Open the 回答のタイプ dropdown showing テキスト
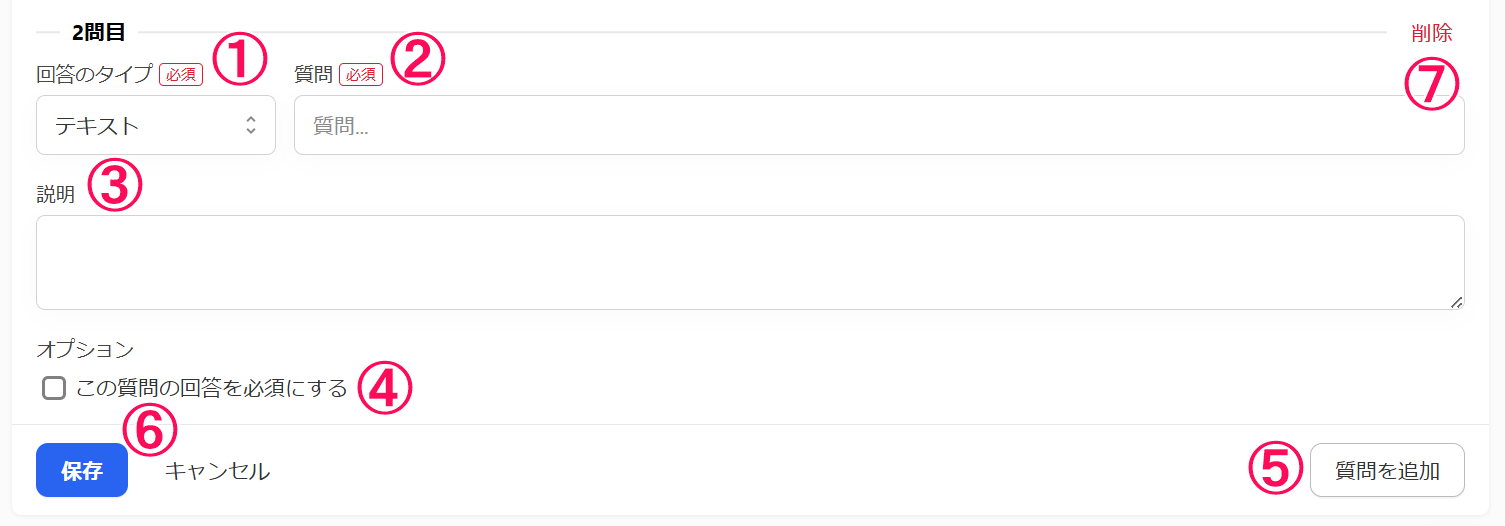This screenshot has height=526, width=1505. point(156,125)
